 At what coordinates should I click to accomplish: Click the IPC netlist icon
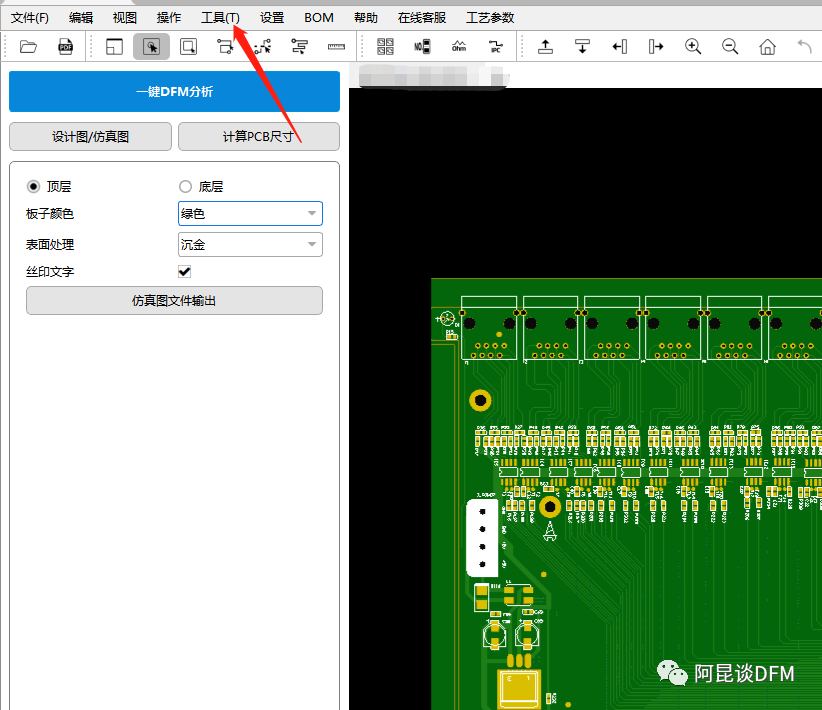pyautogui.click(x=495, y=46)
